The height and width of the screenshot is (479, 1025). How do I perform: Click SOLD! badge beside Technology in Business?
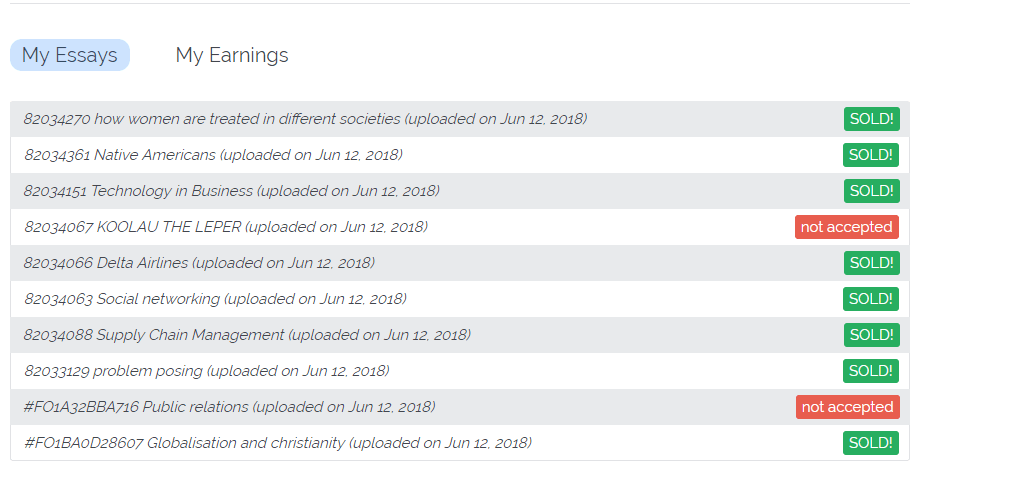pos(871,191)
